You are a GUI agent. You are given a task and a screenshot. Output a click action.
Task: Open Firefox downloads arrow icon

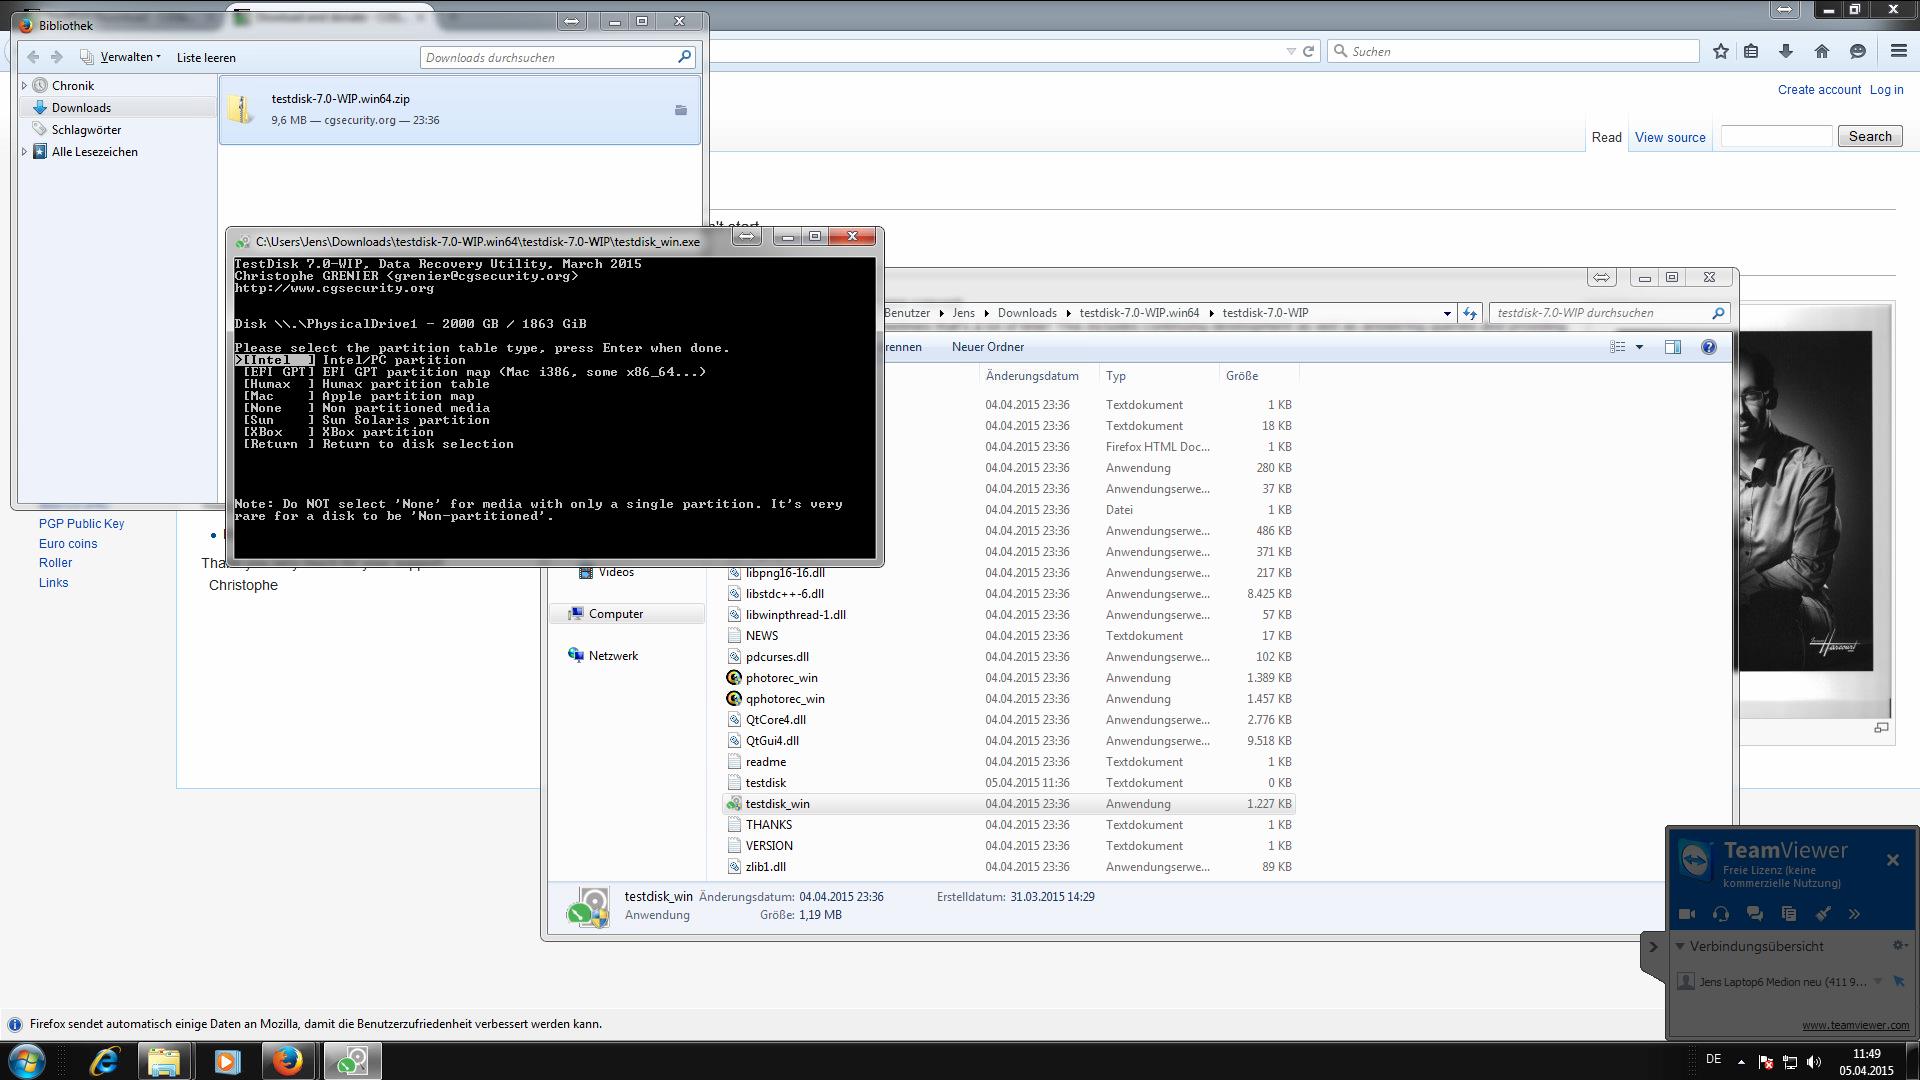coord(1786,51)
